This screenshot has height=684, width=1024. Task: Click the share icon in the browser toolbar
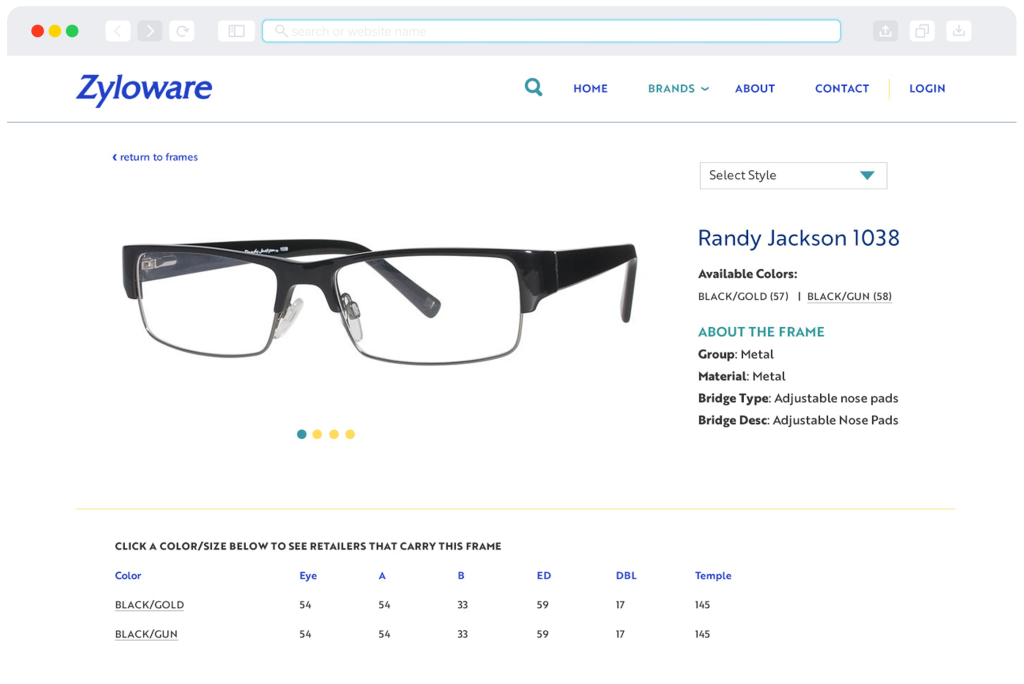click(x=885, y=31)
